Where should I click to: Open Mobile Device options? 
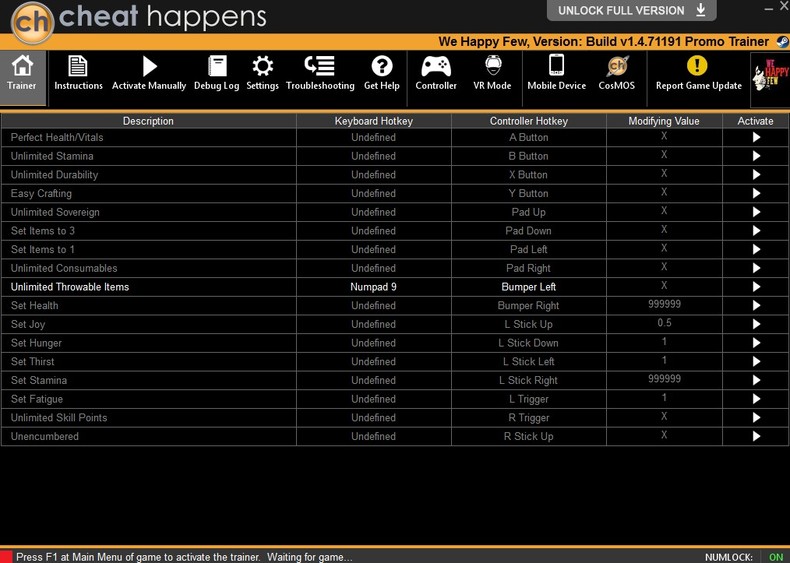556,74
